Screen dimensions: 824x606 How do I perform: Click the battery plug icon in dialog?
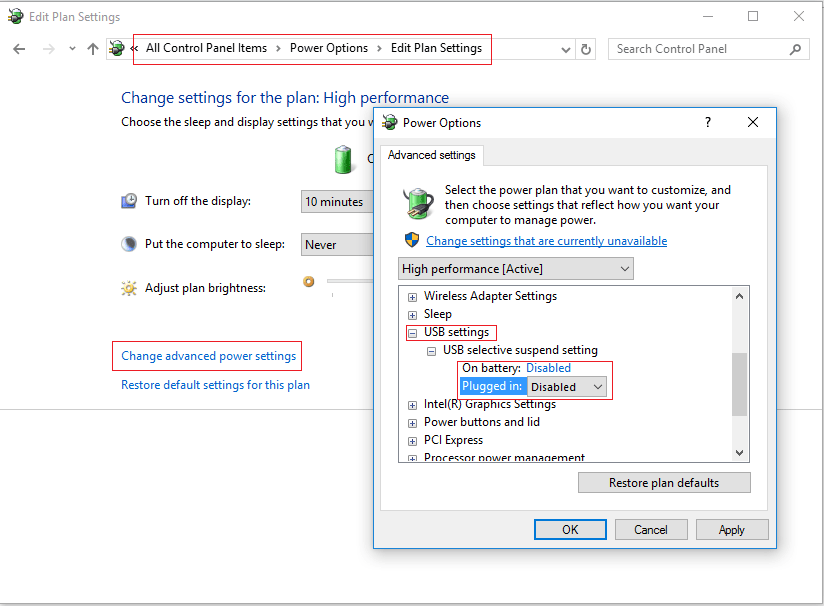[418, 203]
